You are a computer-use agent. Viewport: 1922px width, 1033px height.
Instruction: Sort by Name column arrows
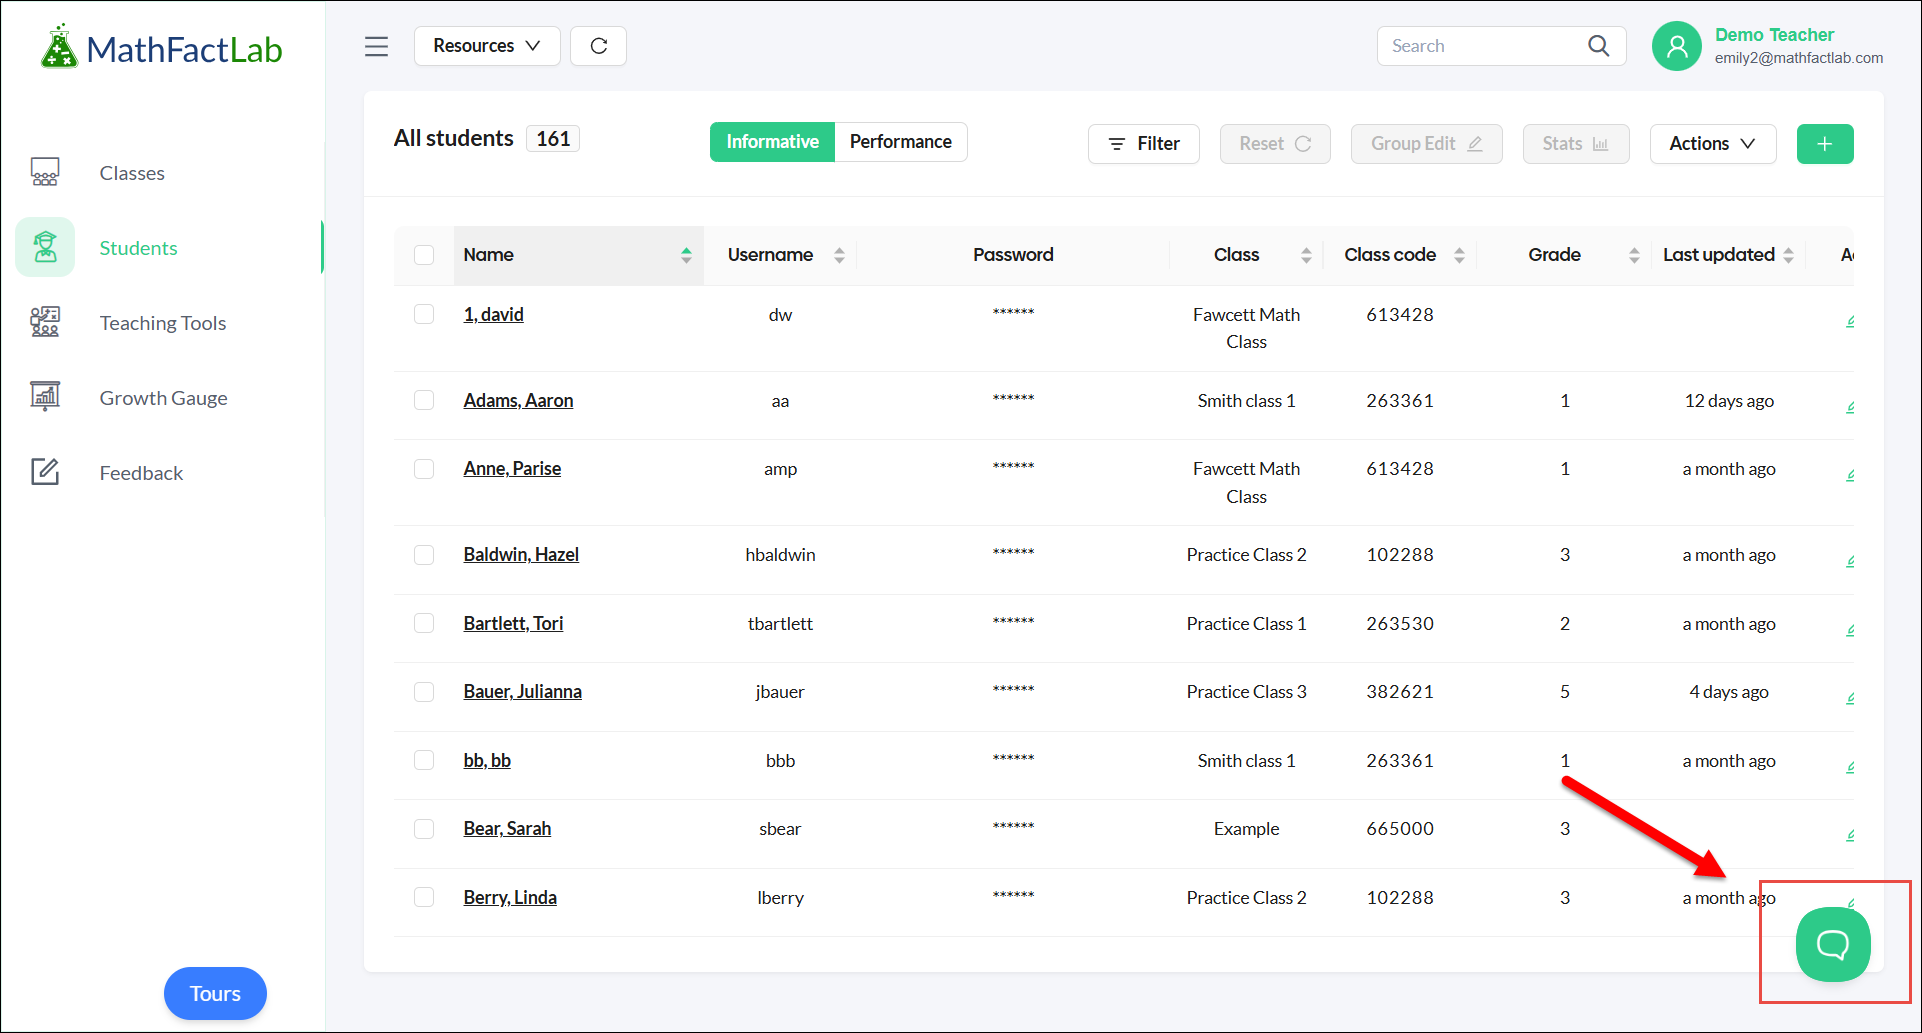tap(686, 255)
